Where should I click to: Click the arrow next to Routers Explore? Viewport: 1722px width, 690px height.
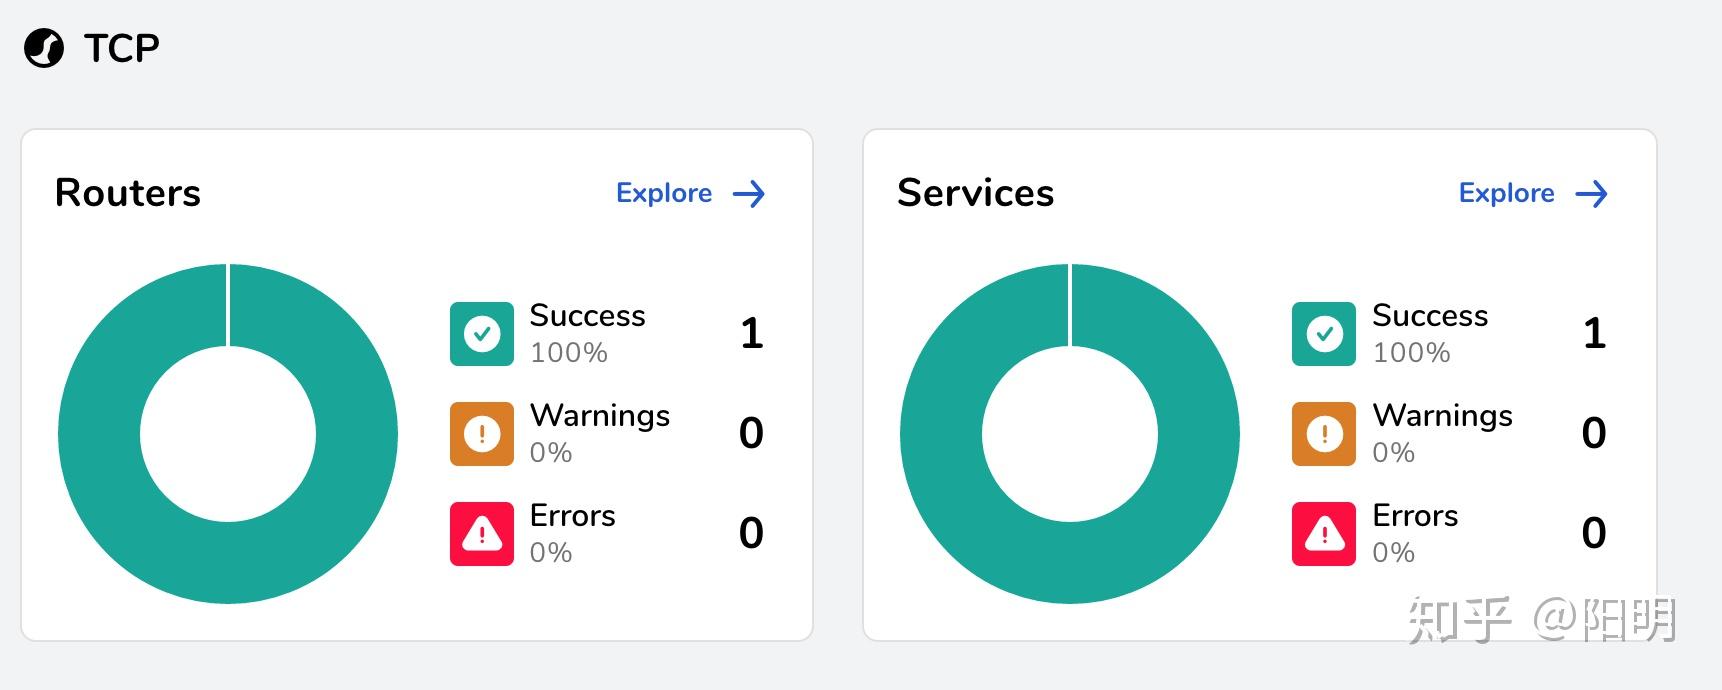(x=749, y=194)
